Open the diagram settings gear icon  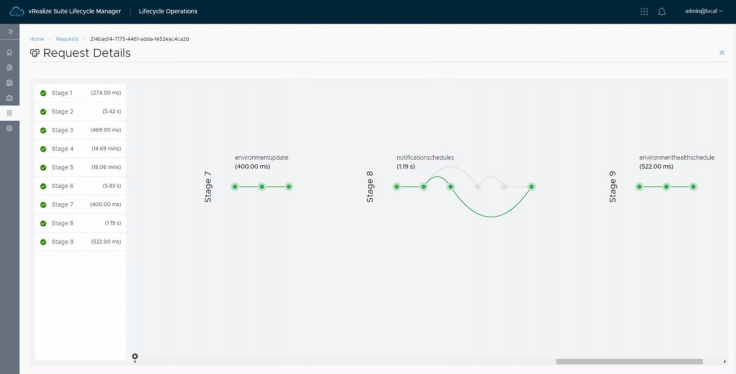(135, 356)
